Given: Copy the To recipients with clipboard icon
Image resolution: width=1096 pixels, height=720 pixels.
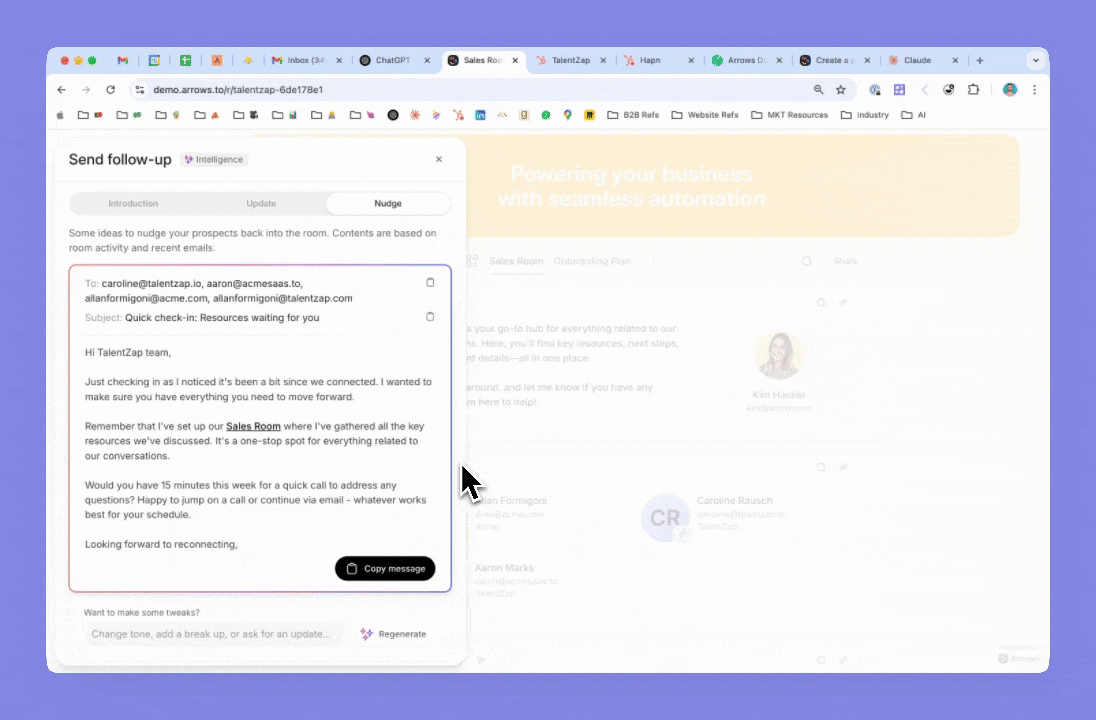Looking at the screenshot, I should [430, 282].
